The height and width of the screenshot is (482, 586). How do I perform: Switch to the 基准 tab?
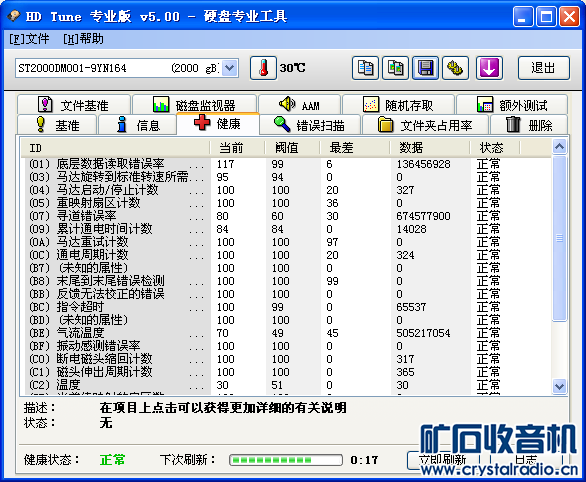pyautogui.click(x=57, y=125)
